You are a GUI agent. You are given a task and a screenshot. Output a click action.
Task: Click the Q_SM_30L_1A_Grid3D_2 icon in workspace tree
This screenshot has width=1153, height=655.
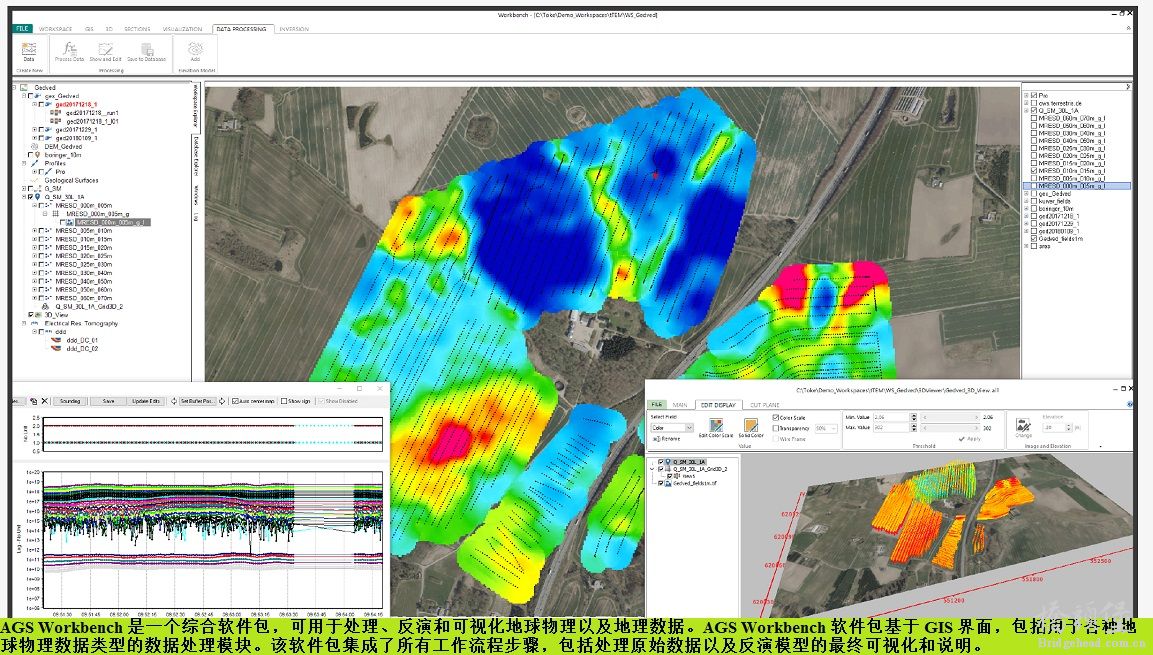tap(46, 307)
